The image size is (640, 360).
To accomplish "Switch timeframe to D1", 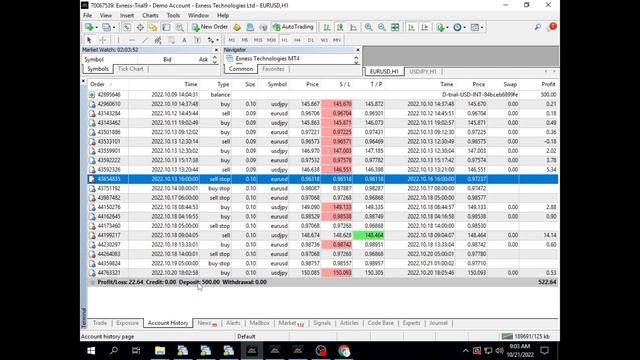I will pos(311,40).
